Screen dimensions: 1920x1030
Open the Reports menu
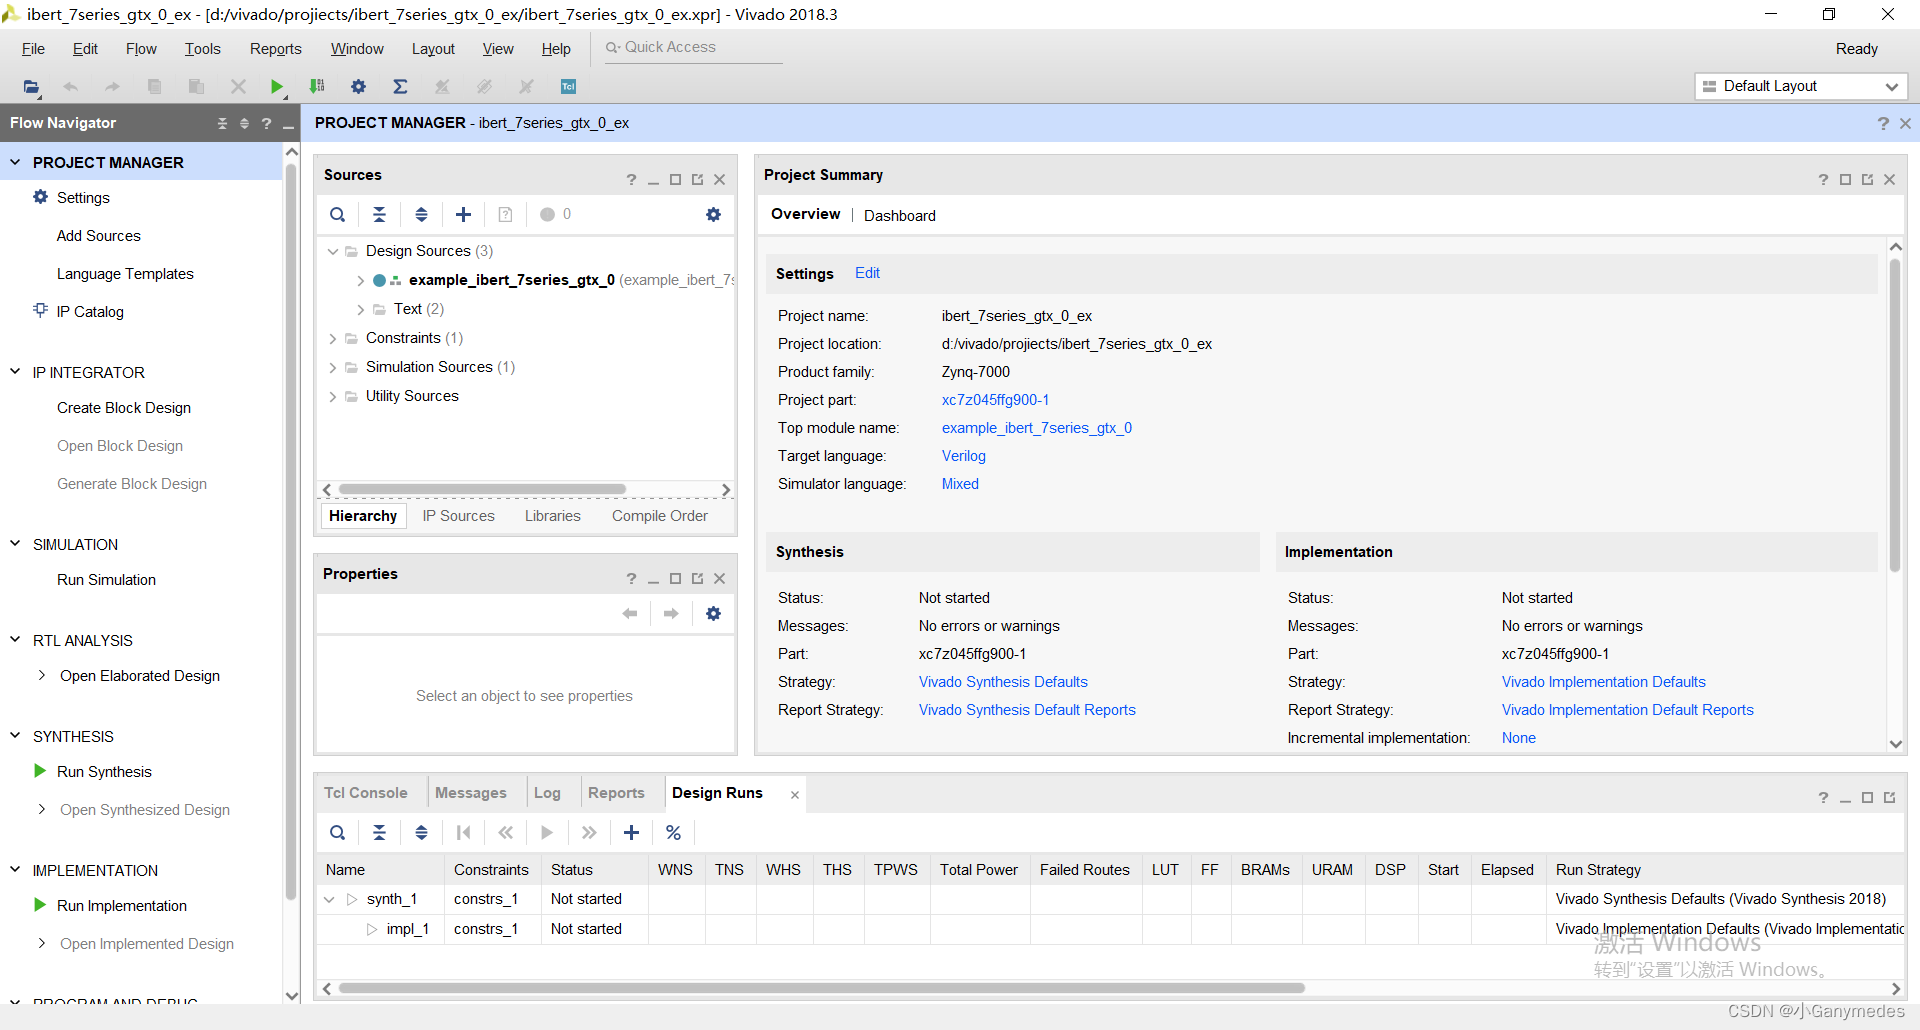pos(275,49)
